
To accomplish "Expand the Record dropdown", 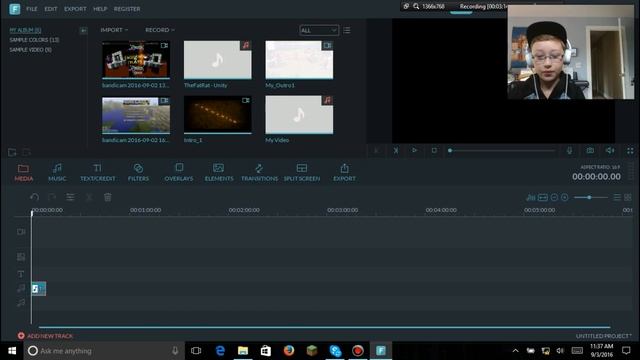I will [x=160, y=30].
